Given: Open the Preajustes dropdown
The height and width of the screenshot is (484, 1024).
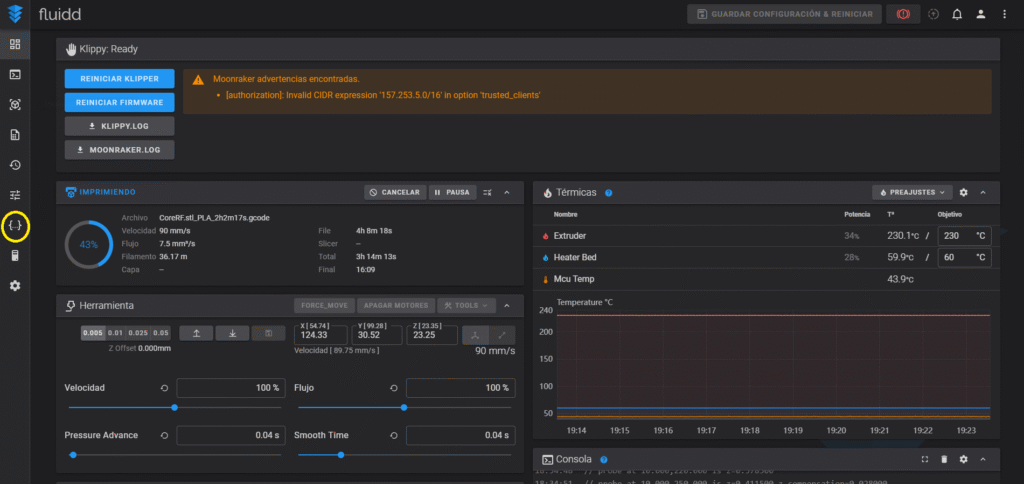Looking at the screenshot, I should click(911, 192).
